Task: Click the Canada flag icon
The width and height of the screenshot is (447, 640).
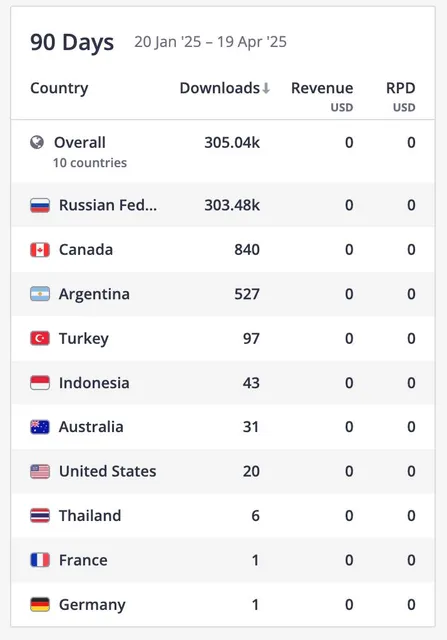Action: pyautogui.click(x=40, y=250)
